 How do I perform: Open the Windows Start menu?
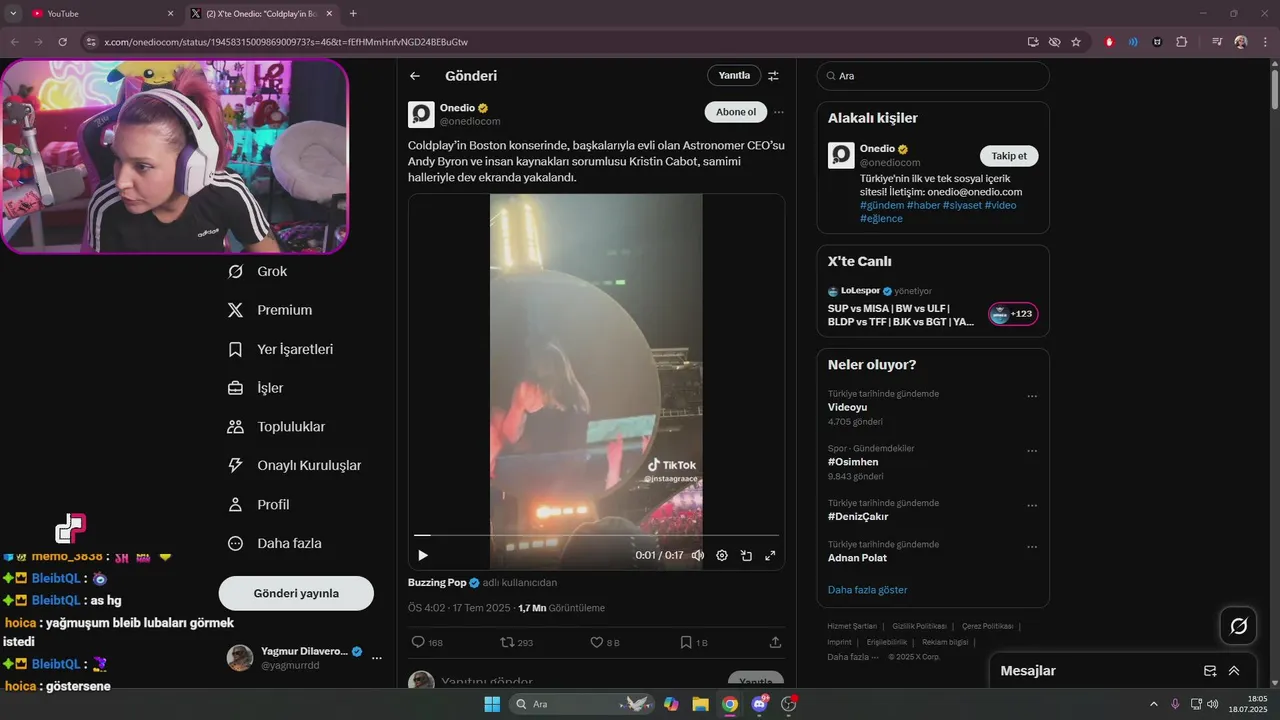[x=492, y=704]
